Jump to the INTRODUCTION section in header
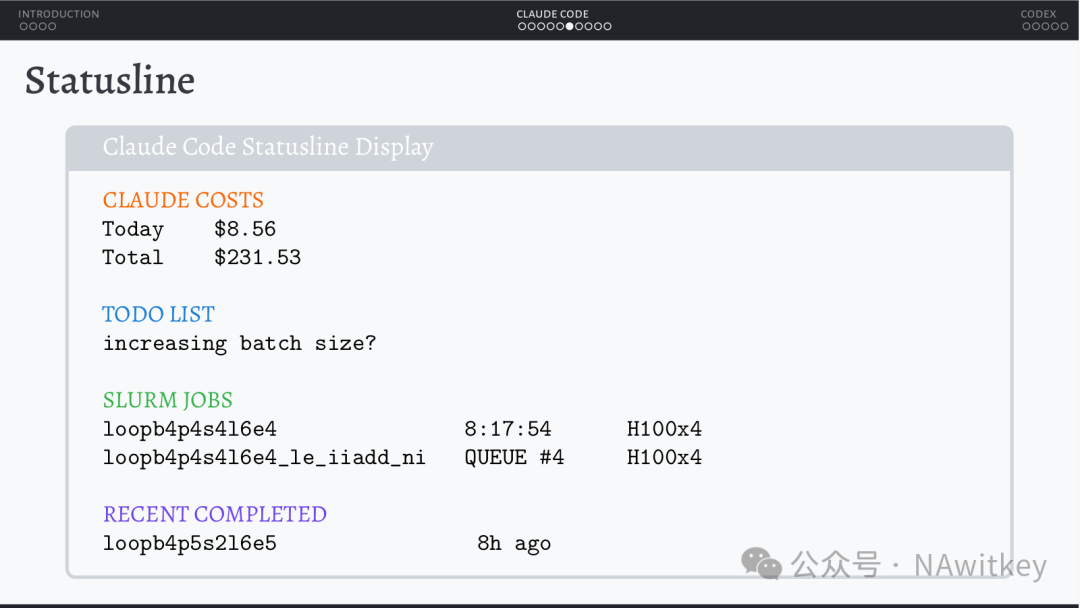Image resolution: width=1080 pixels, height=608 pixels. coord(59,14)
